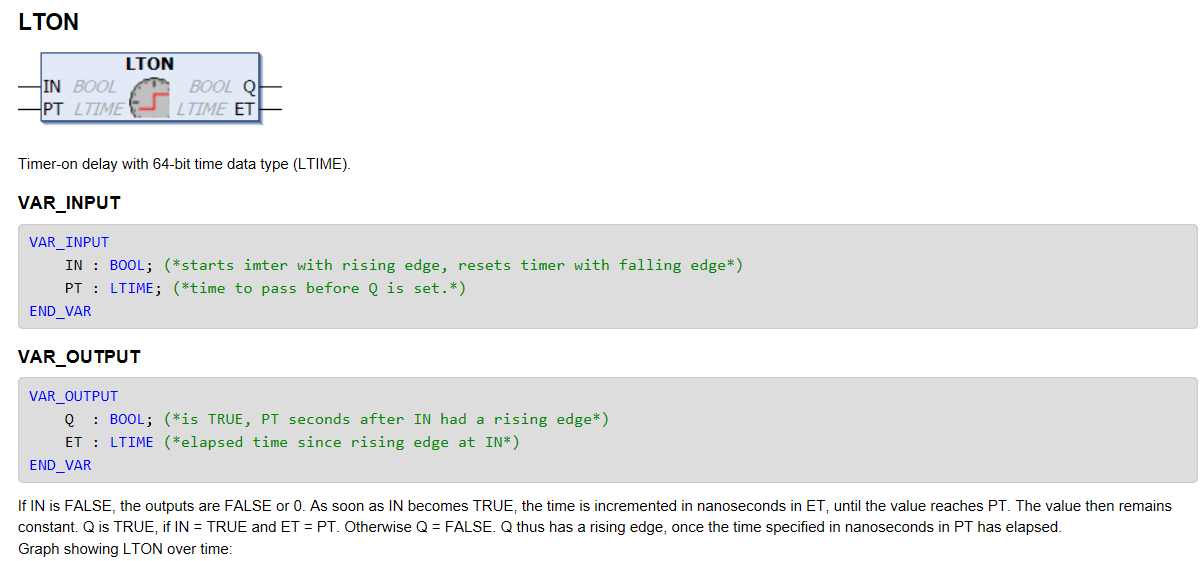Screen dimensions: 1204x561
Task: Click the 'Graph showing LTON over time' text
Action: tap(125, 549)
